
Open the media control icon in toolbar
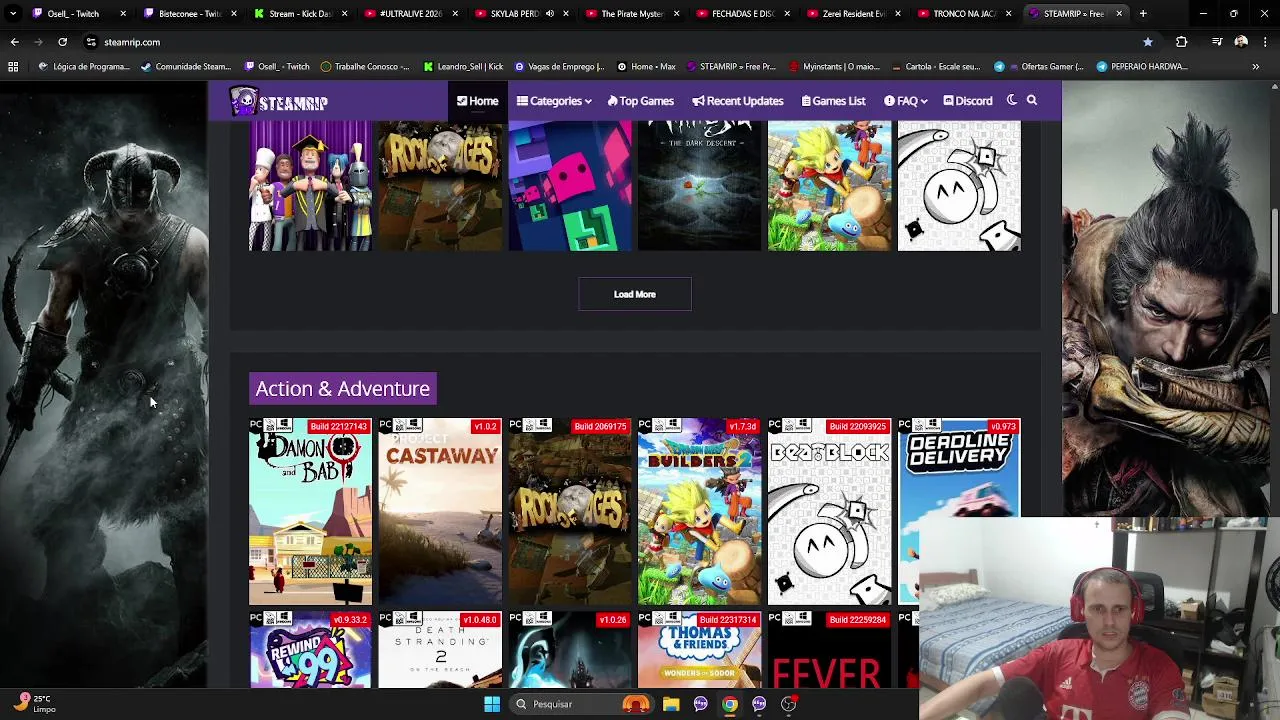(1217, 42)
